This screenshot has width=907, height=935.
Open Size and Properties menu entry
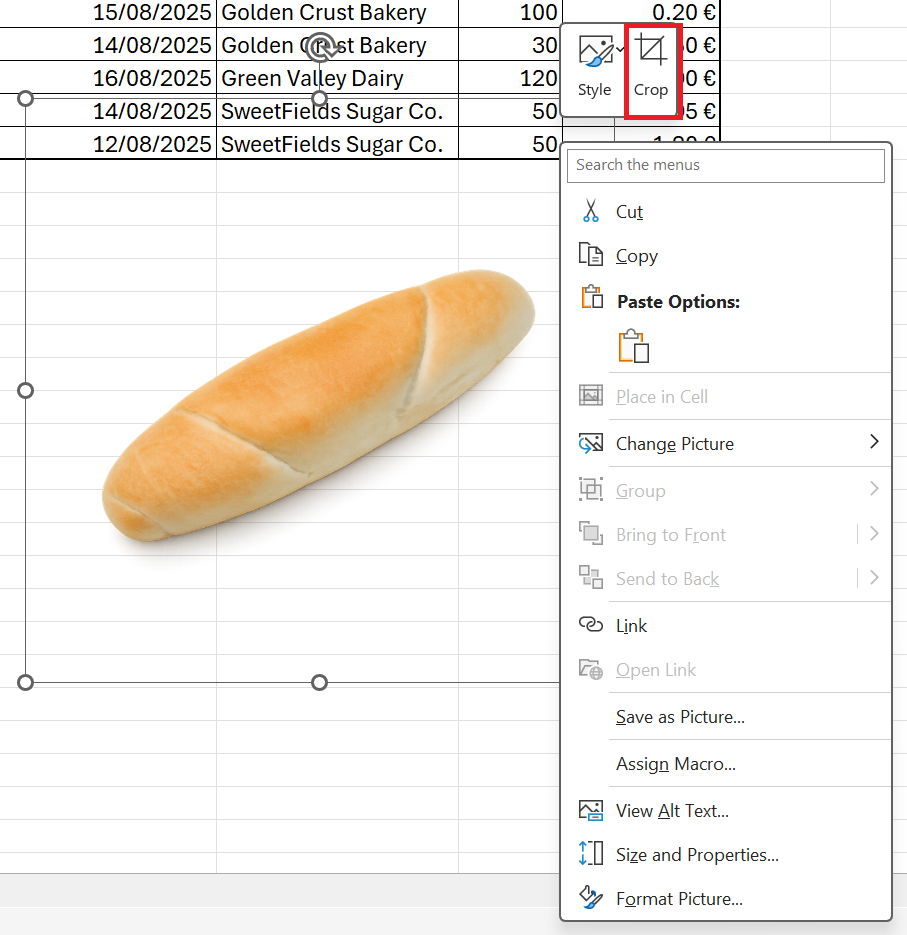click(x=726, y=854)
